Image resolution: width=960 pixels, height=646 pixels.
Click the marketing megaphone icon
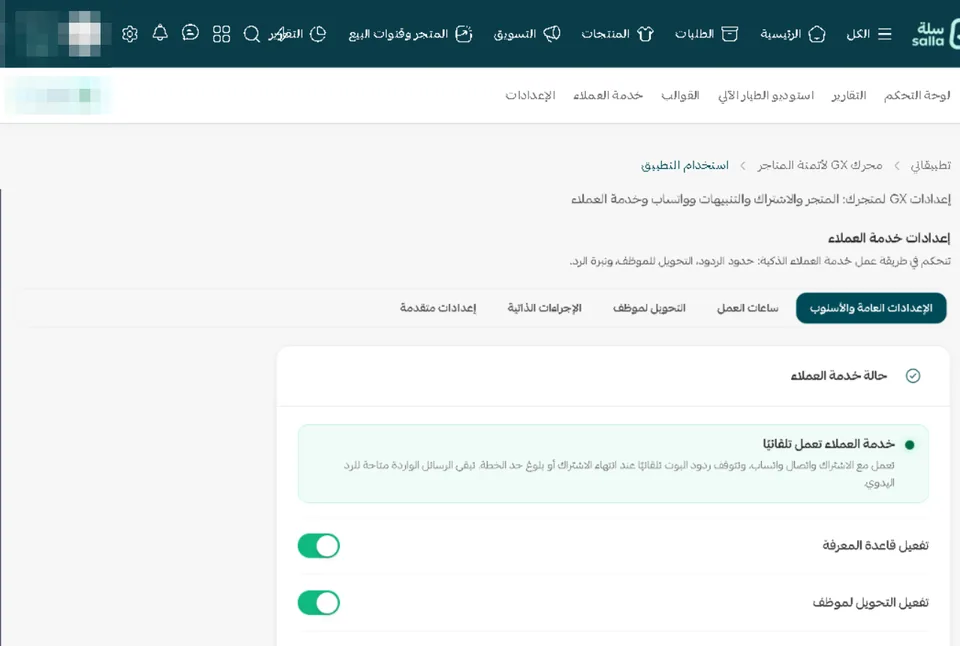552,34
